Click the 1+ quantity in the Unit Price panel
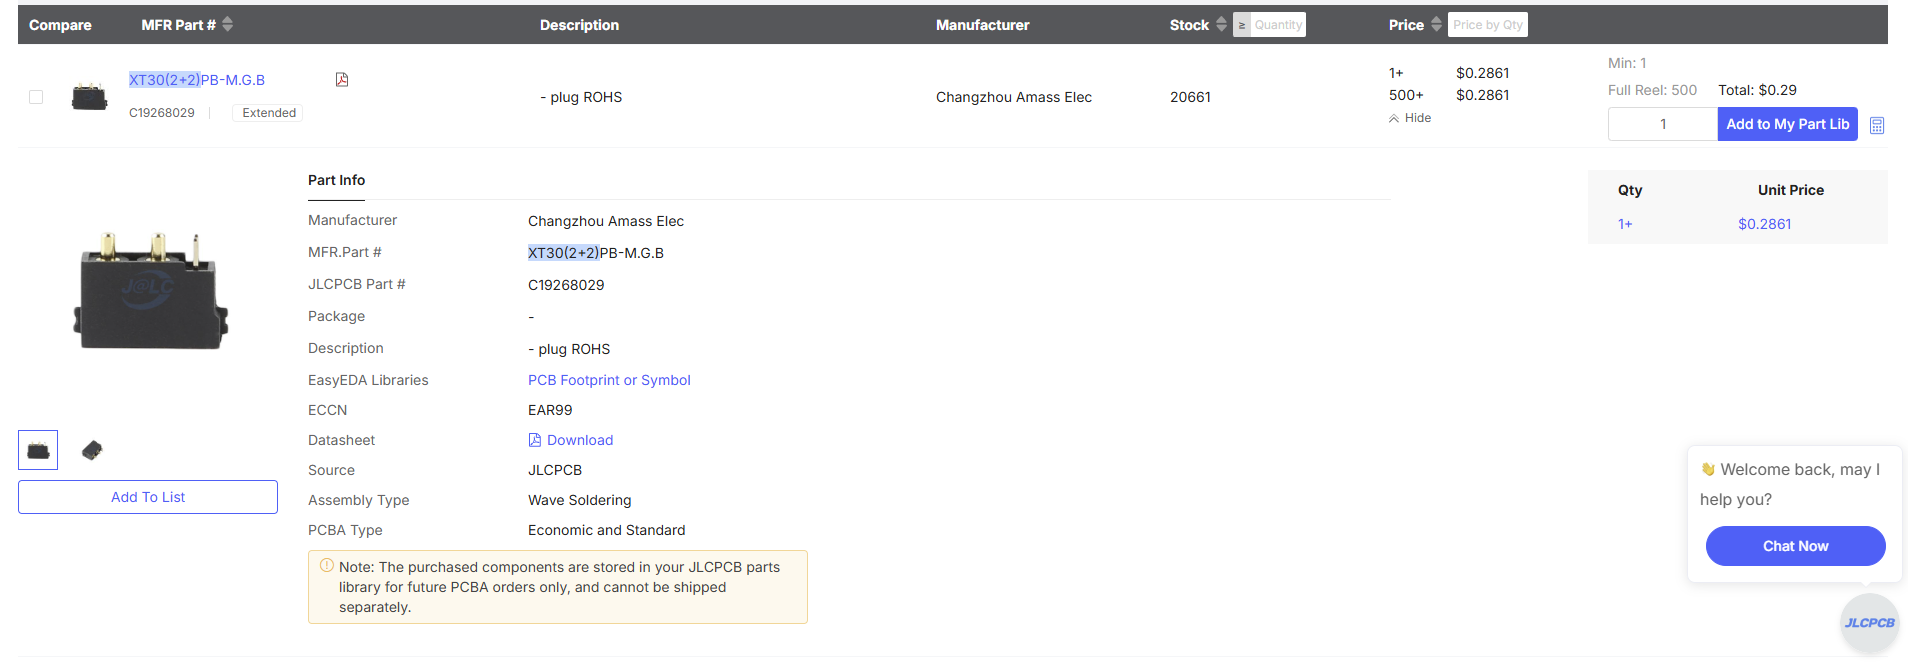Screen dimensions: 1908x668 (1625, 224)
